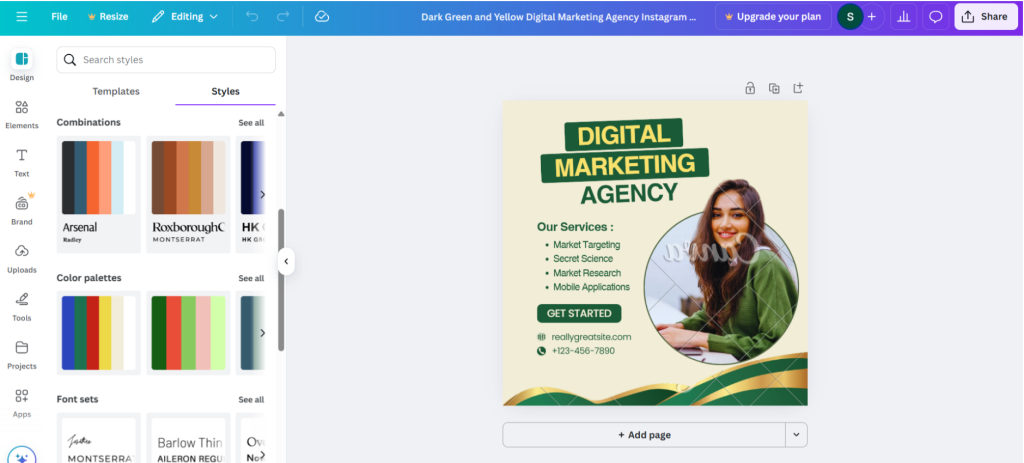The height and width of the screenshot is (463, 1024).
Task: Apply the Roxborough Montserrat combination
Action: [x=188, y=194]
